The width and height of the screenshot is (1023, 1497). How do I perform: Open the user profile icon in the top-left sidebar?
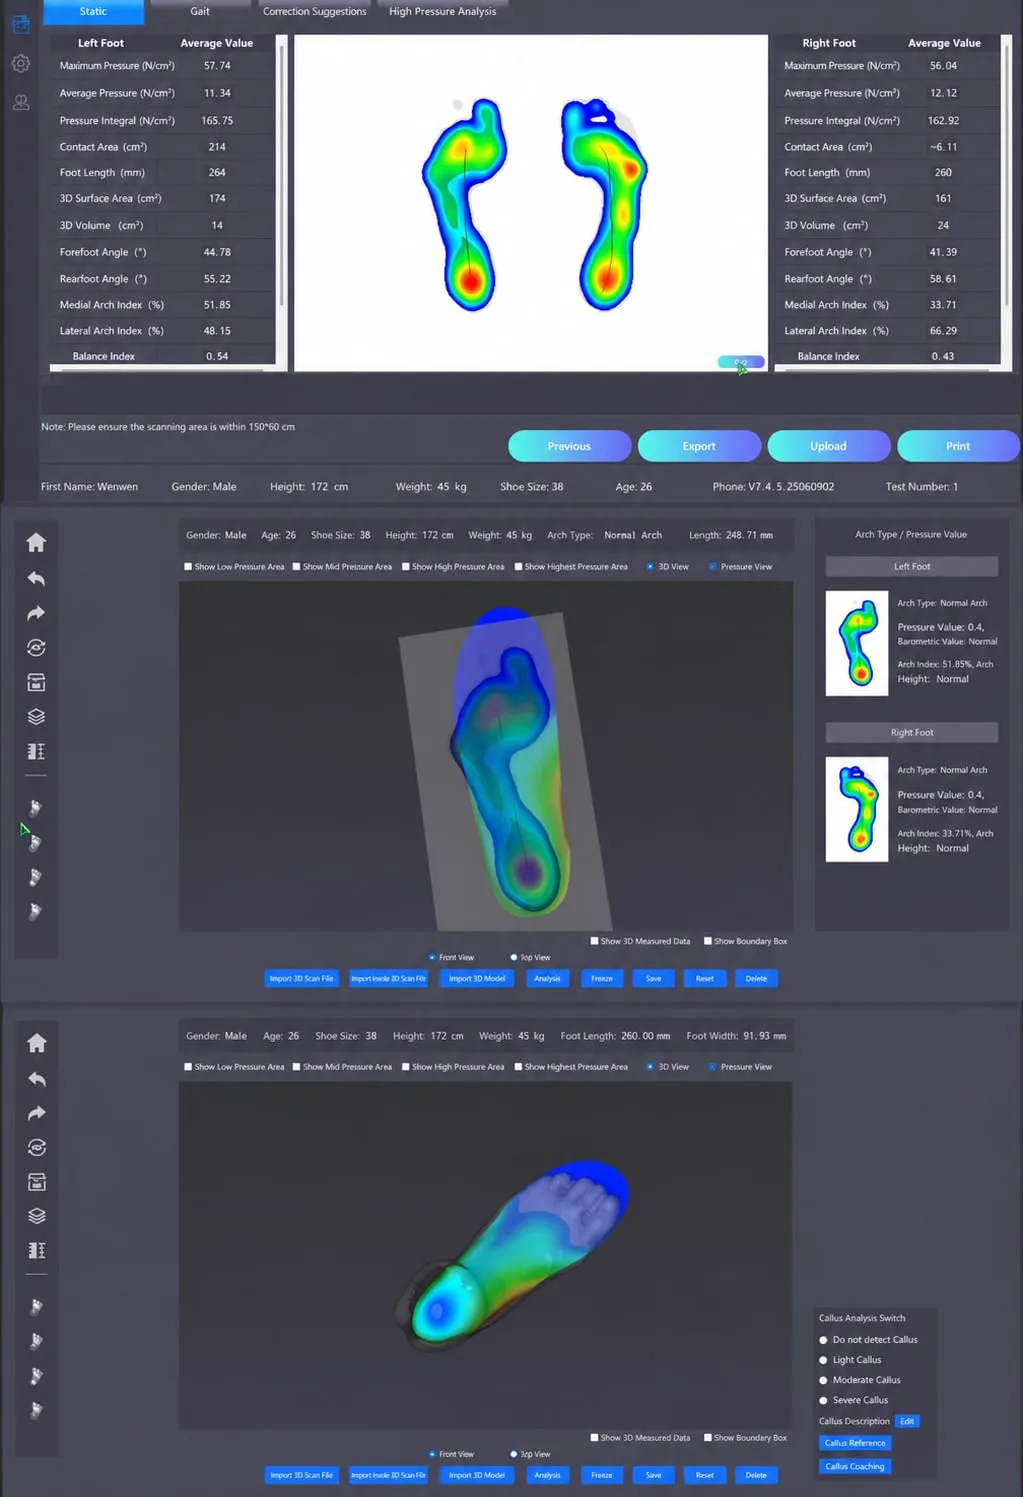[x=20, y=102]
